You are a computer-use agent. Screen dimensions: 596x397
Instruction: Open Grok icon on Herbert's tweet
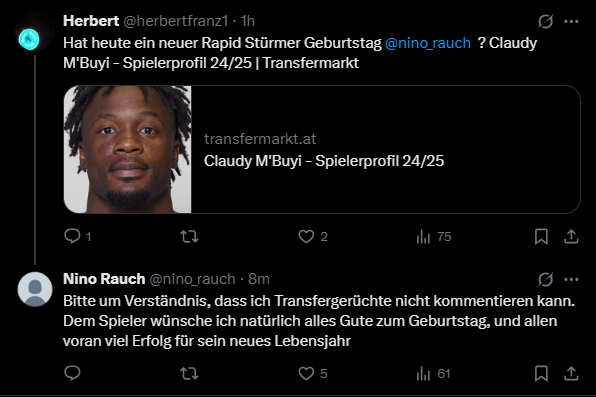545,21
